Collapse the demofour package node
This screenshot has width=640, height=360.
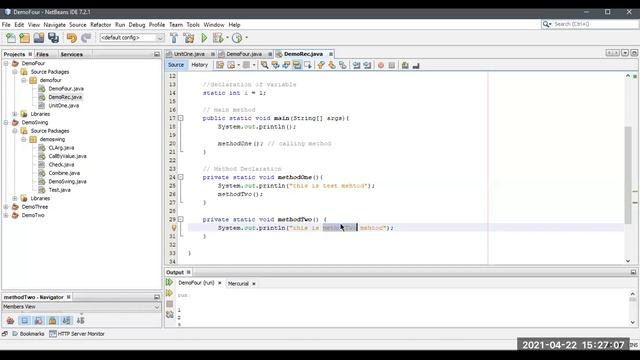click(24, 80)
